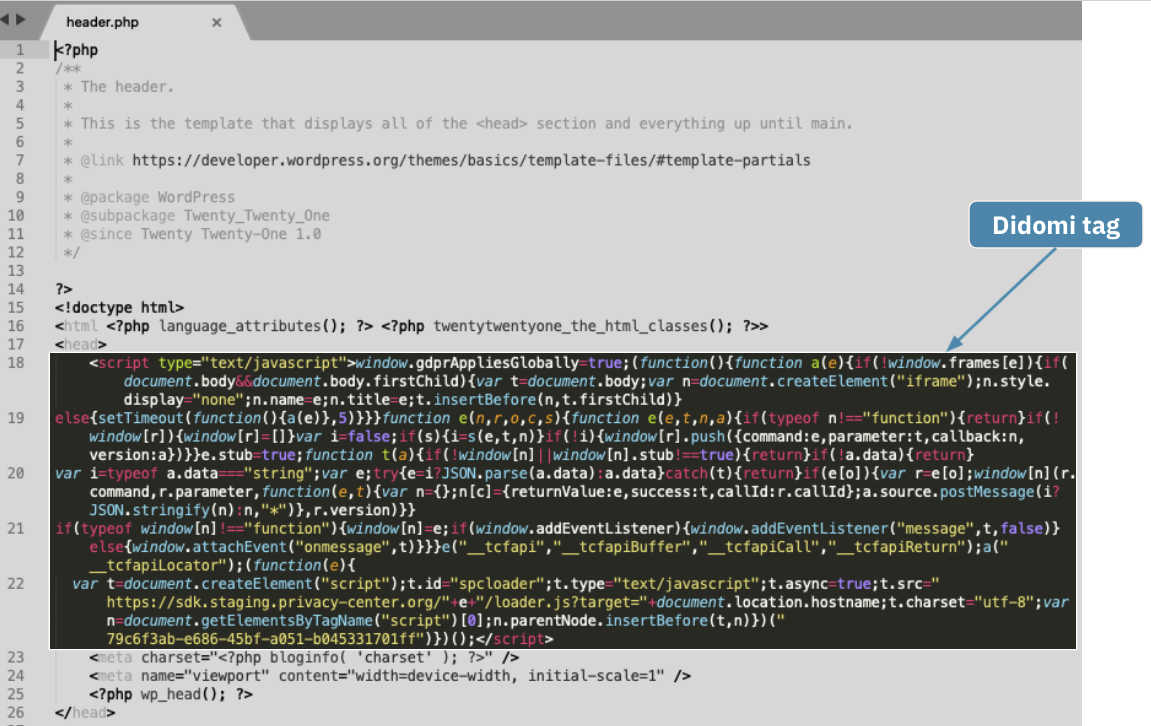Close the header.php tab
Screen dimensions: 1151x726
pos(217,23)
